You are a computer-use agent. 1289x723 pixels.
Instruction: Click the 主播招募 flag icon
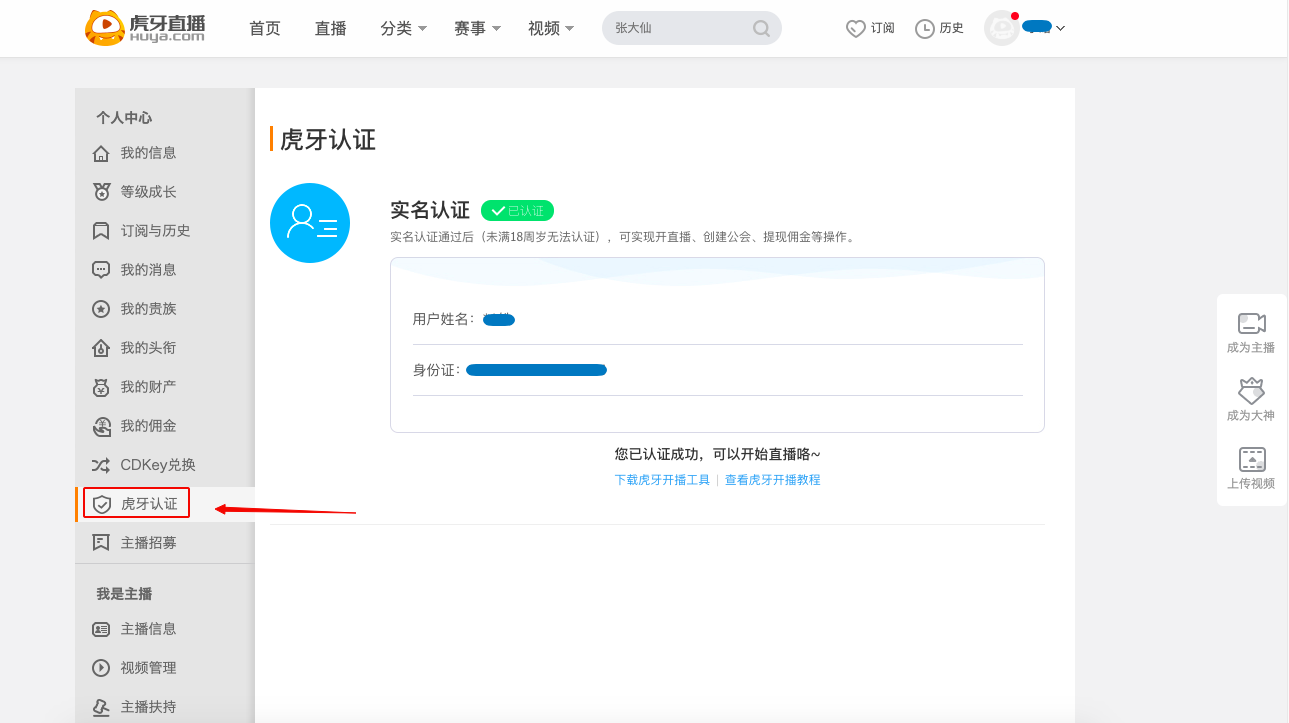point(101,543)
